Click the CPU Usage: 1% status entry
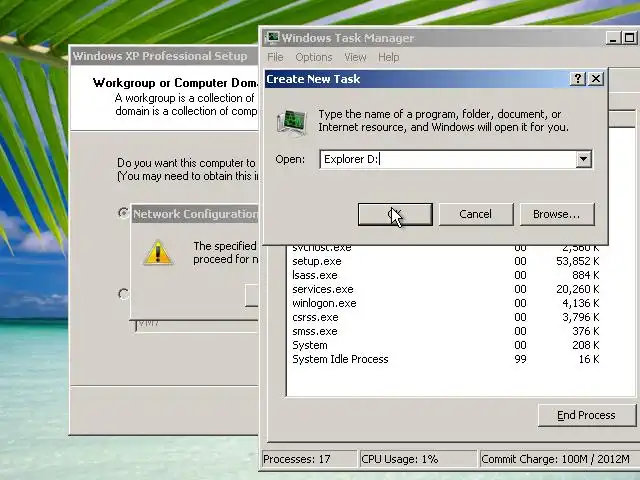Image resolution: width=640 pixels, height=480 pixels. (x=418, y=459)
